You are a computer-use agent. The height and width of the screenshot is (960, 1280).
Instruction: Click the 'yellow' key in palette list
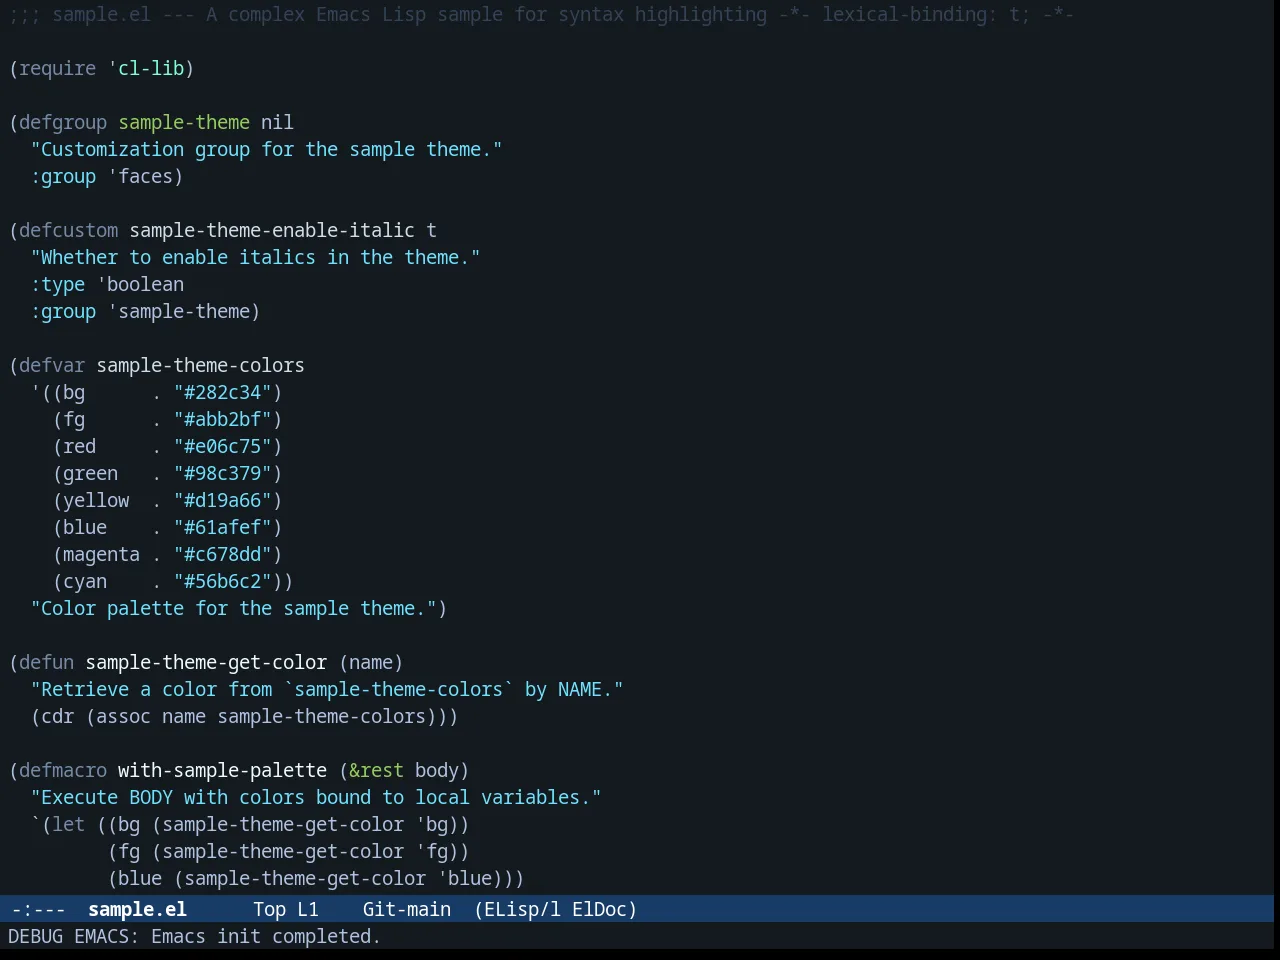(96, 500)
